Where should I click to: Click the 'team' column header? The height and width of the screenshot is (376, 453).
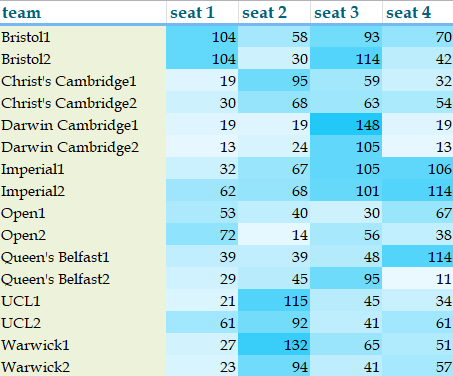coord(83,12)
